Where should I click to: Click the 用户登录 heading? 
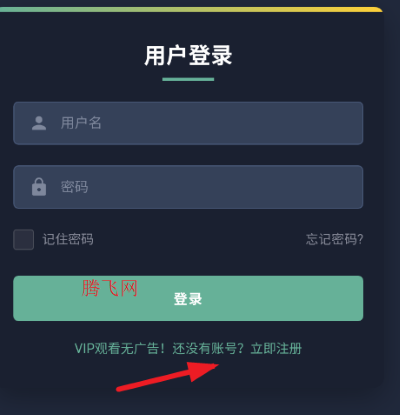coord(188,55)
